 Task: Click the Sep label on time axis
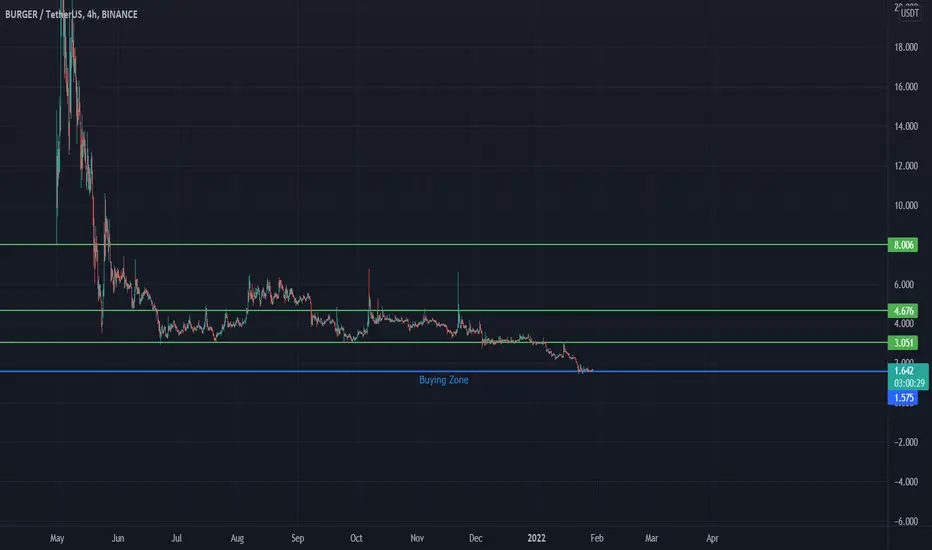pyautogui.click(x=298, y=538)
